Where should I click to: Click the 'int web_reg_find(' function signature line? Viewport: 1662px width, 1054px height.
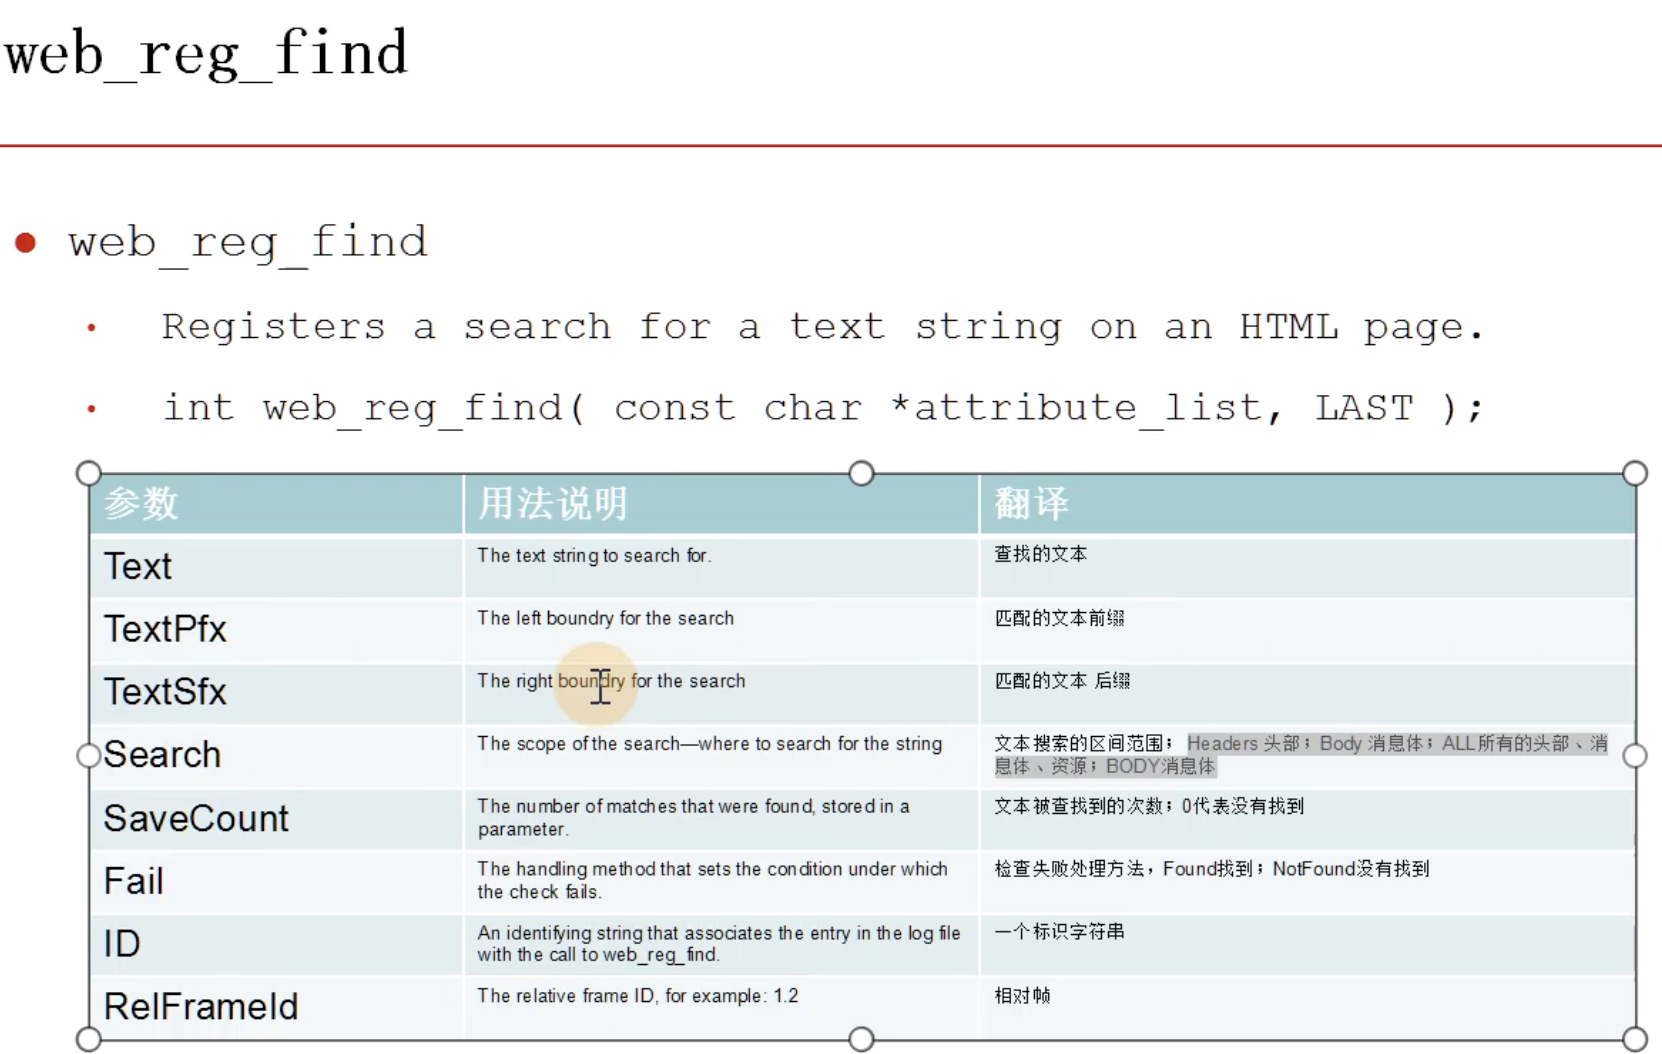[x=822, y=409]
